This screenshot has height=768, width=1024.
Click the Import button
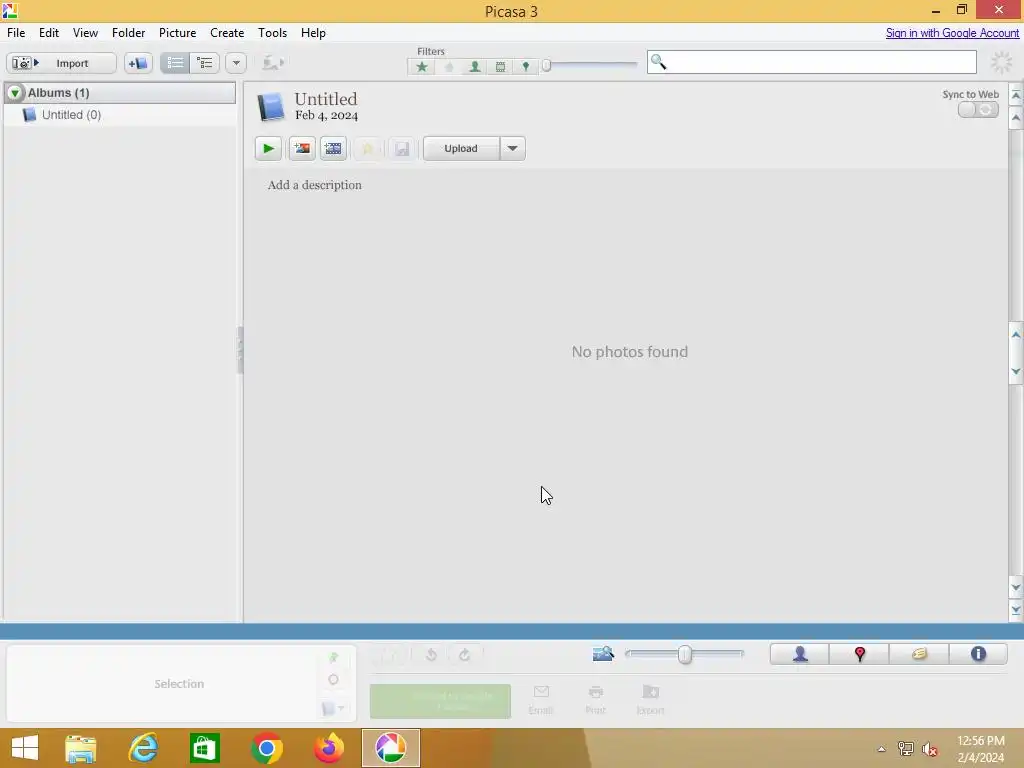(x=61, y=63)
